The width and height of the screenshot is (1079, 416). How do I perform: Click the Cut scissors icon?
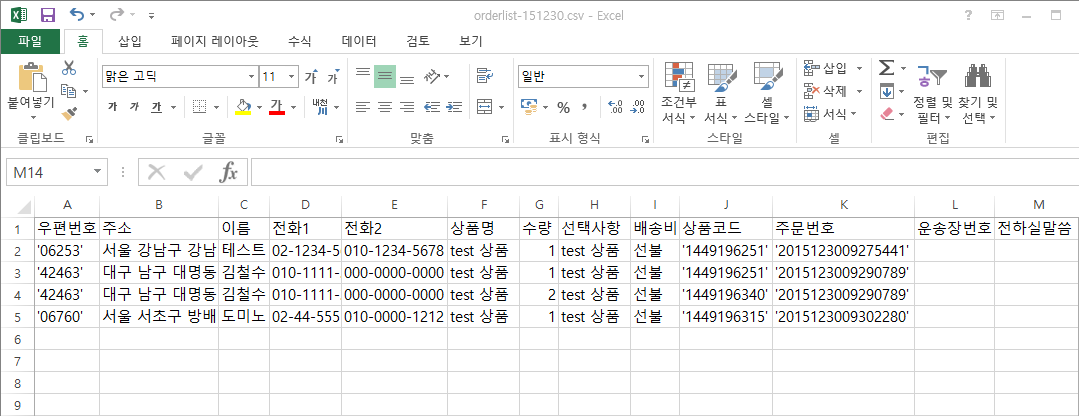click(x=69, y=69)
